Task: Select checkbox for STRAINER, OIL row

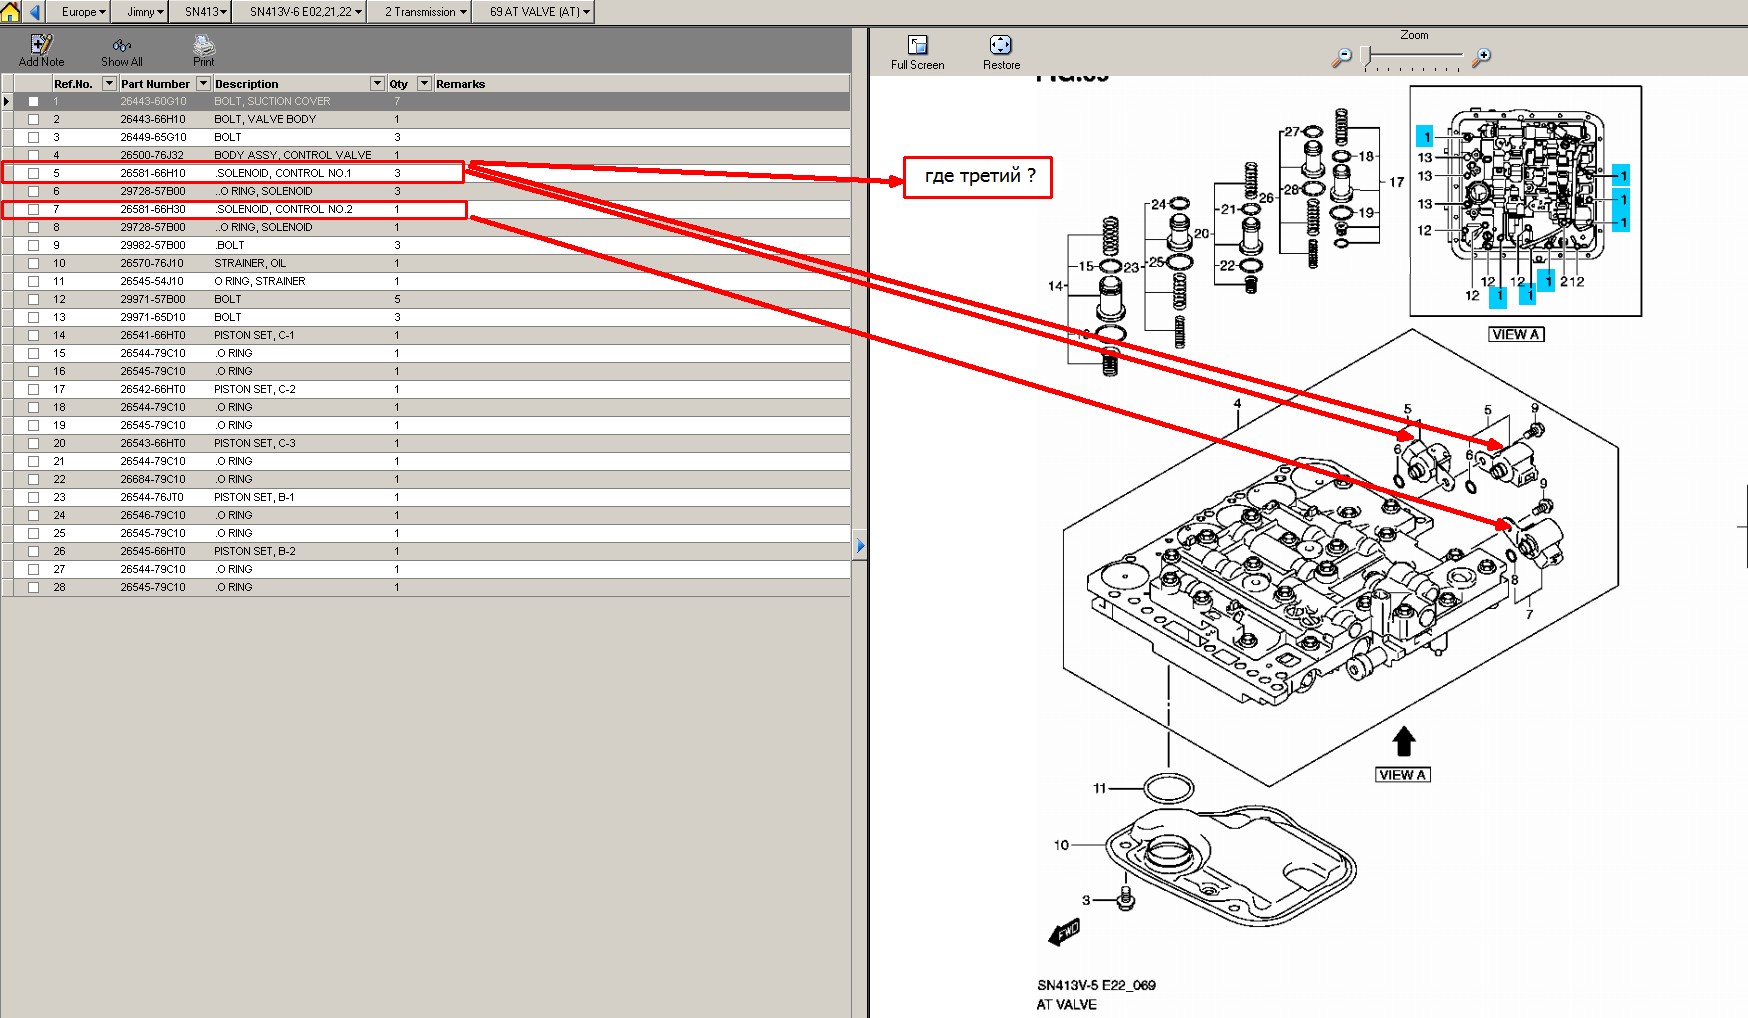Action: [x=34, y=263]
